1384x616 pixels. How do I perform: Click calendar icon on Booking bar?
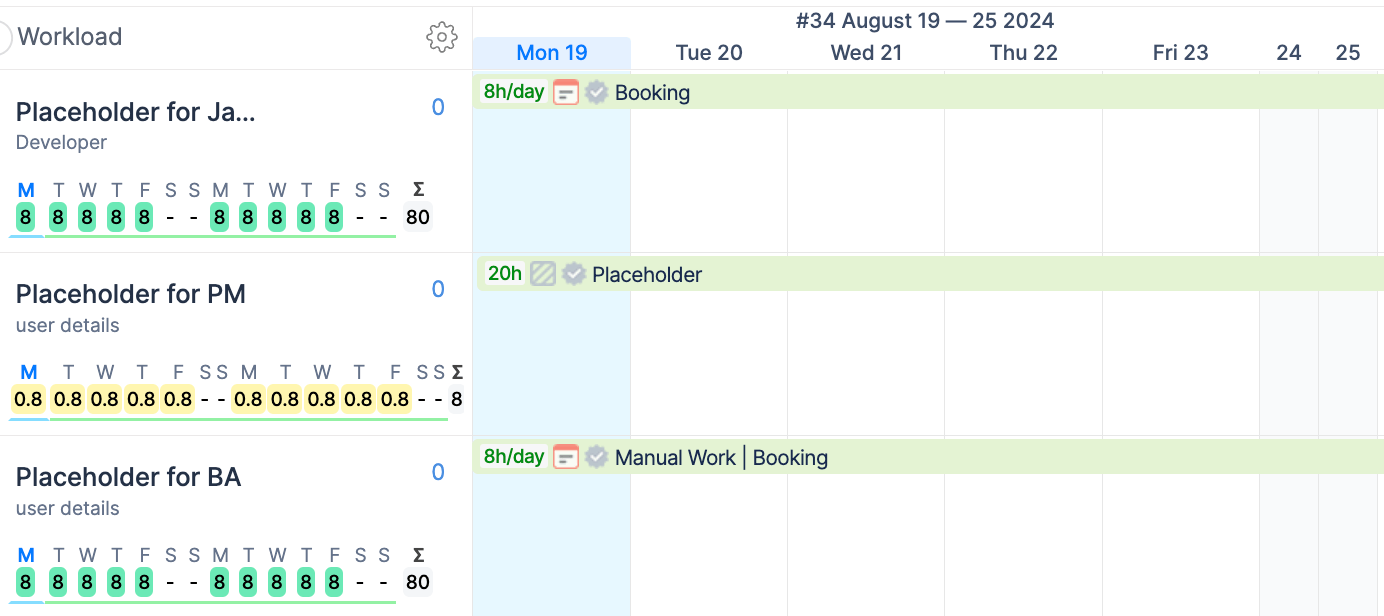[x=566, y=93]
